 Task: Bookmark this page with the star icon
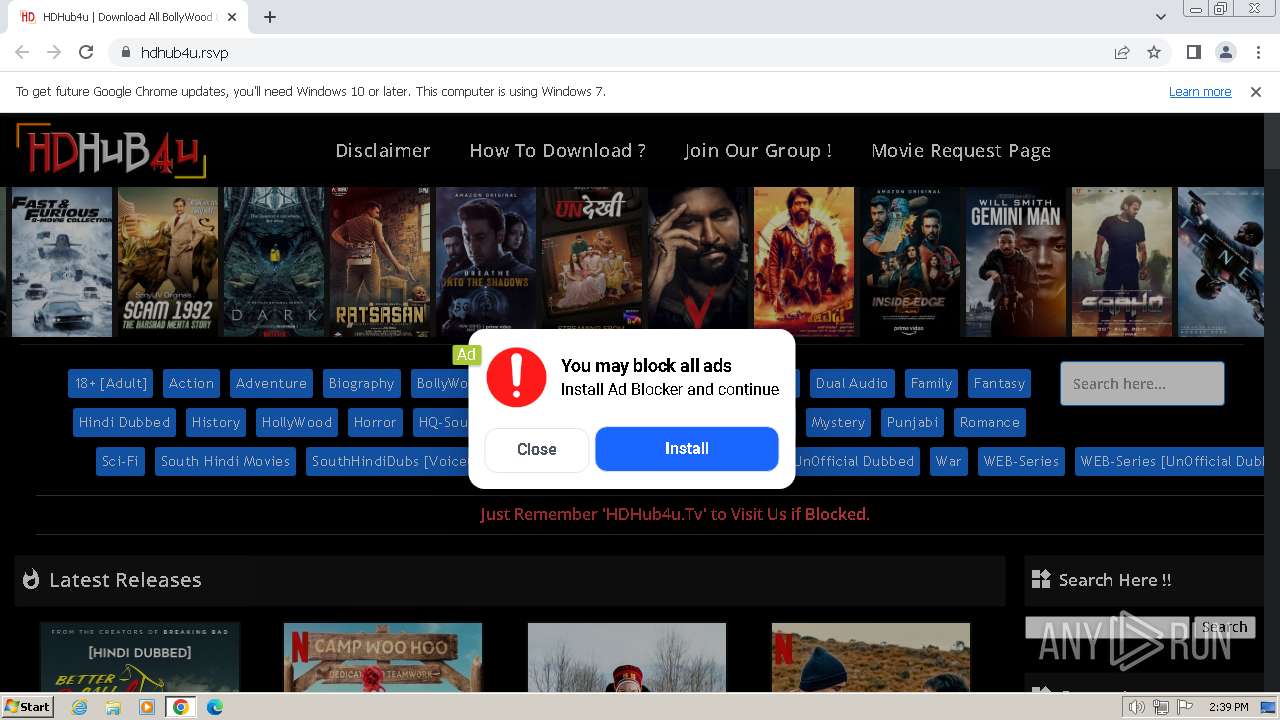pyautogui.click(x=1154, y=52)
